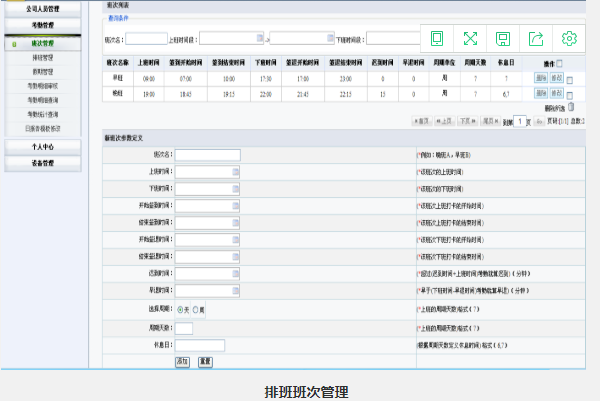
Task: Expand the 设备管理 sidebar section
Action: coord(42,162)
